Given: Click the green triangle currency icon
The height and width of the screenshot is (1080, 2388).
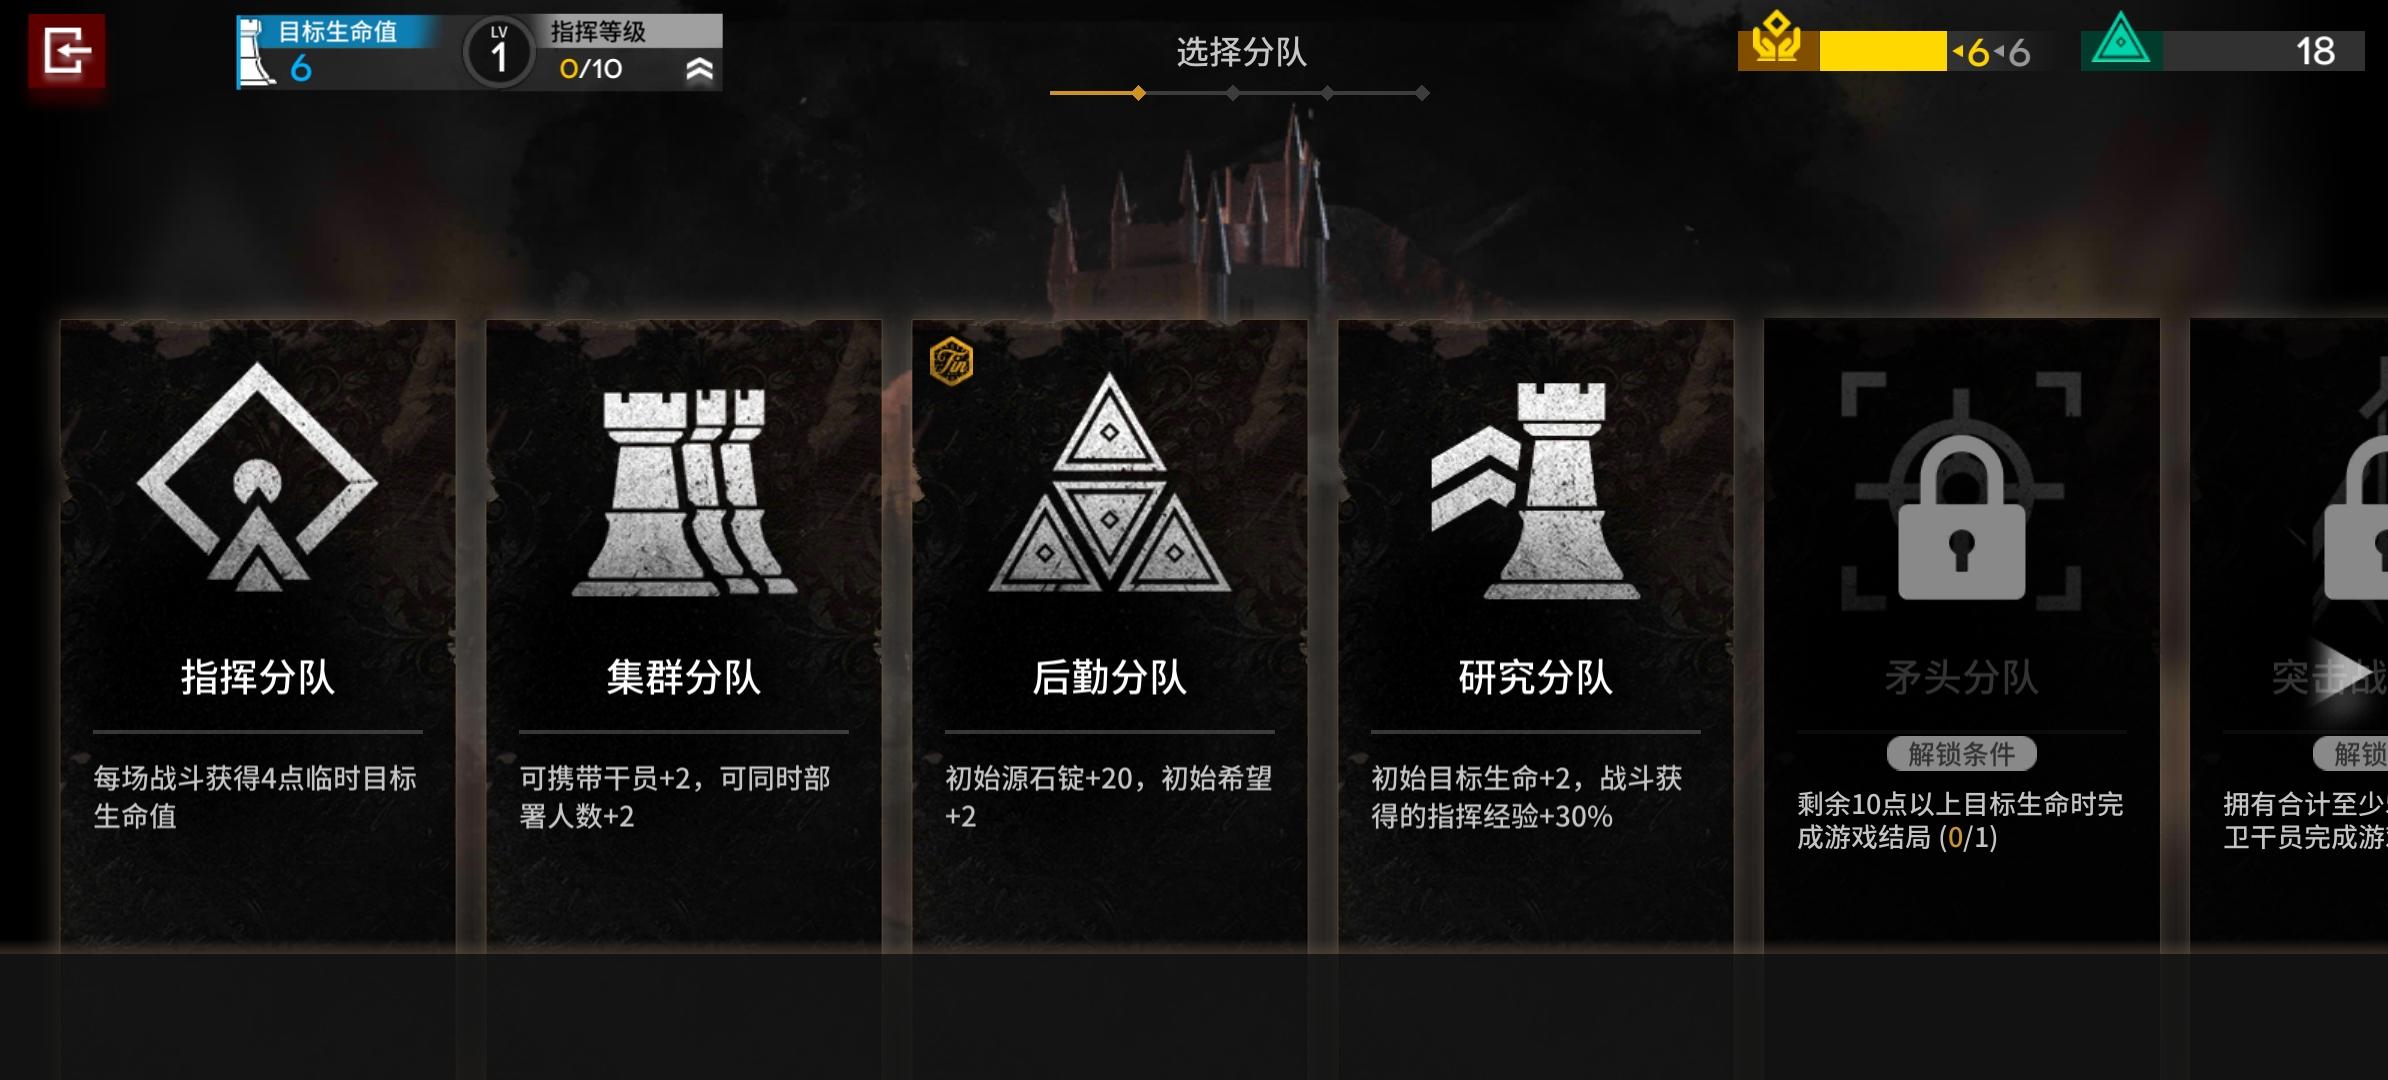Looking at the screenshot, I should pos(2121,42).
